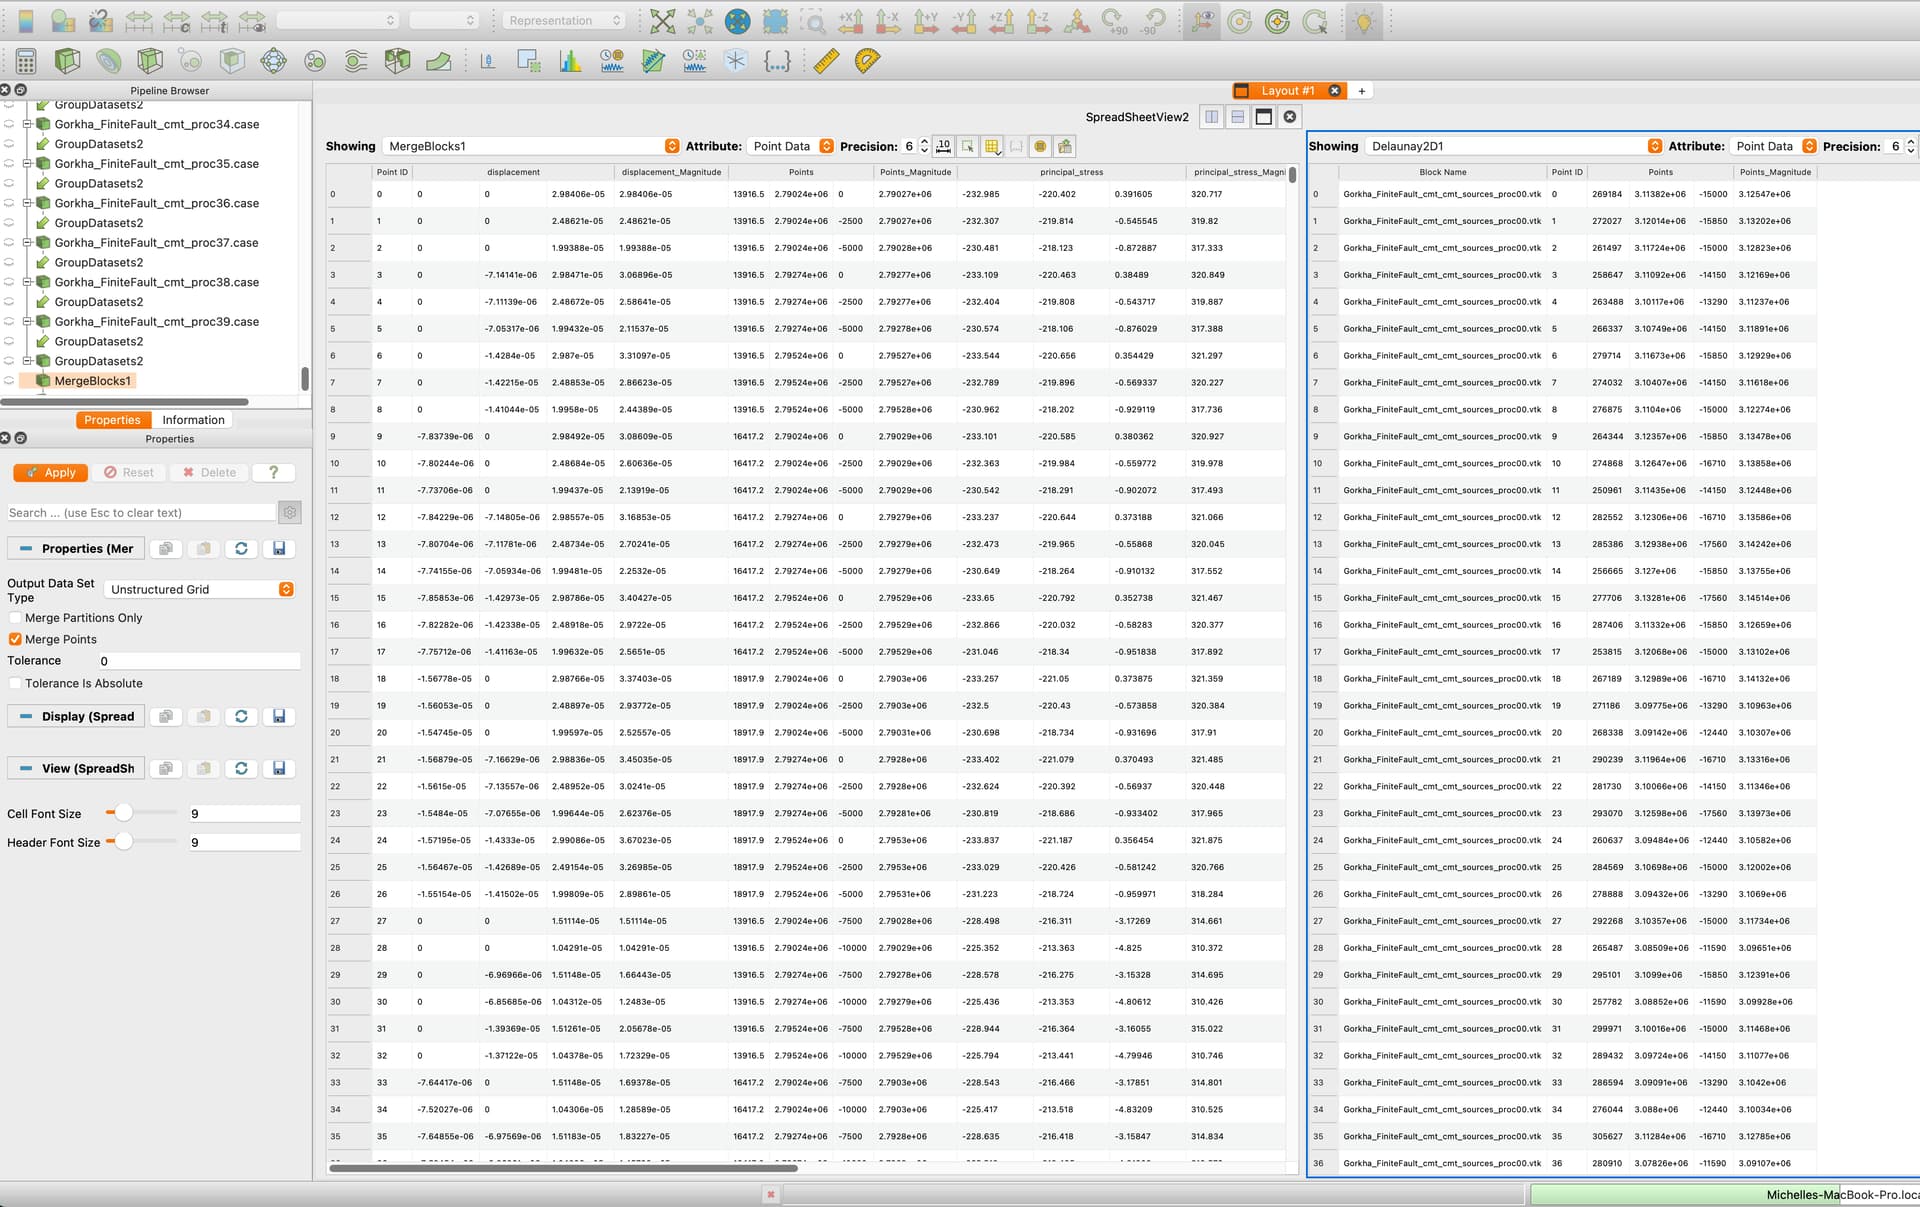Switch to the Information tab

pyautogui.click(x=193, y=420)
